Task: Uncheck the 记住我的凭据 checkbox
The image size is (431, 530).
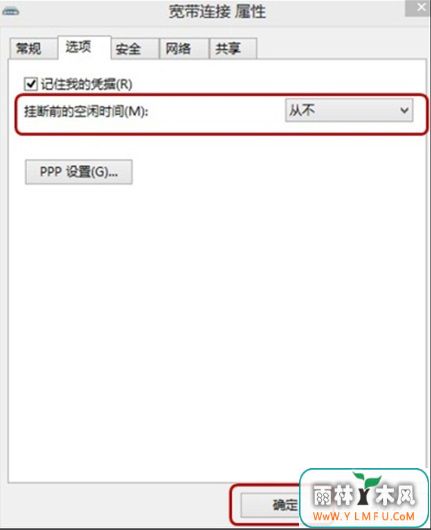Action: 30,84
